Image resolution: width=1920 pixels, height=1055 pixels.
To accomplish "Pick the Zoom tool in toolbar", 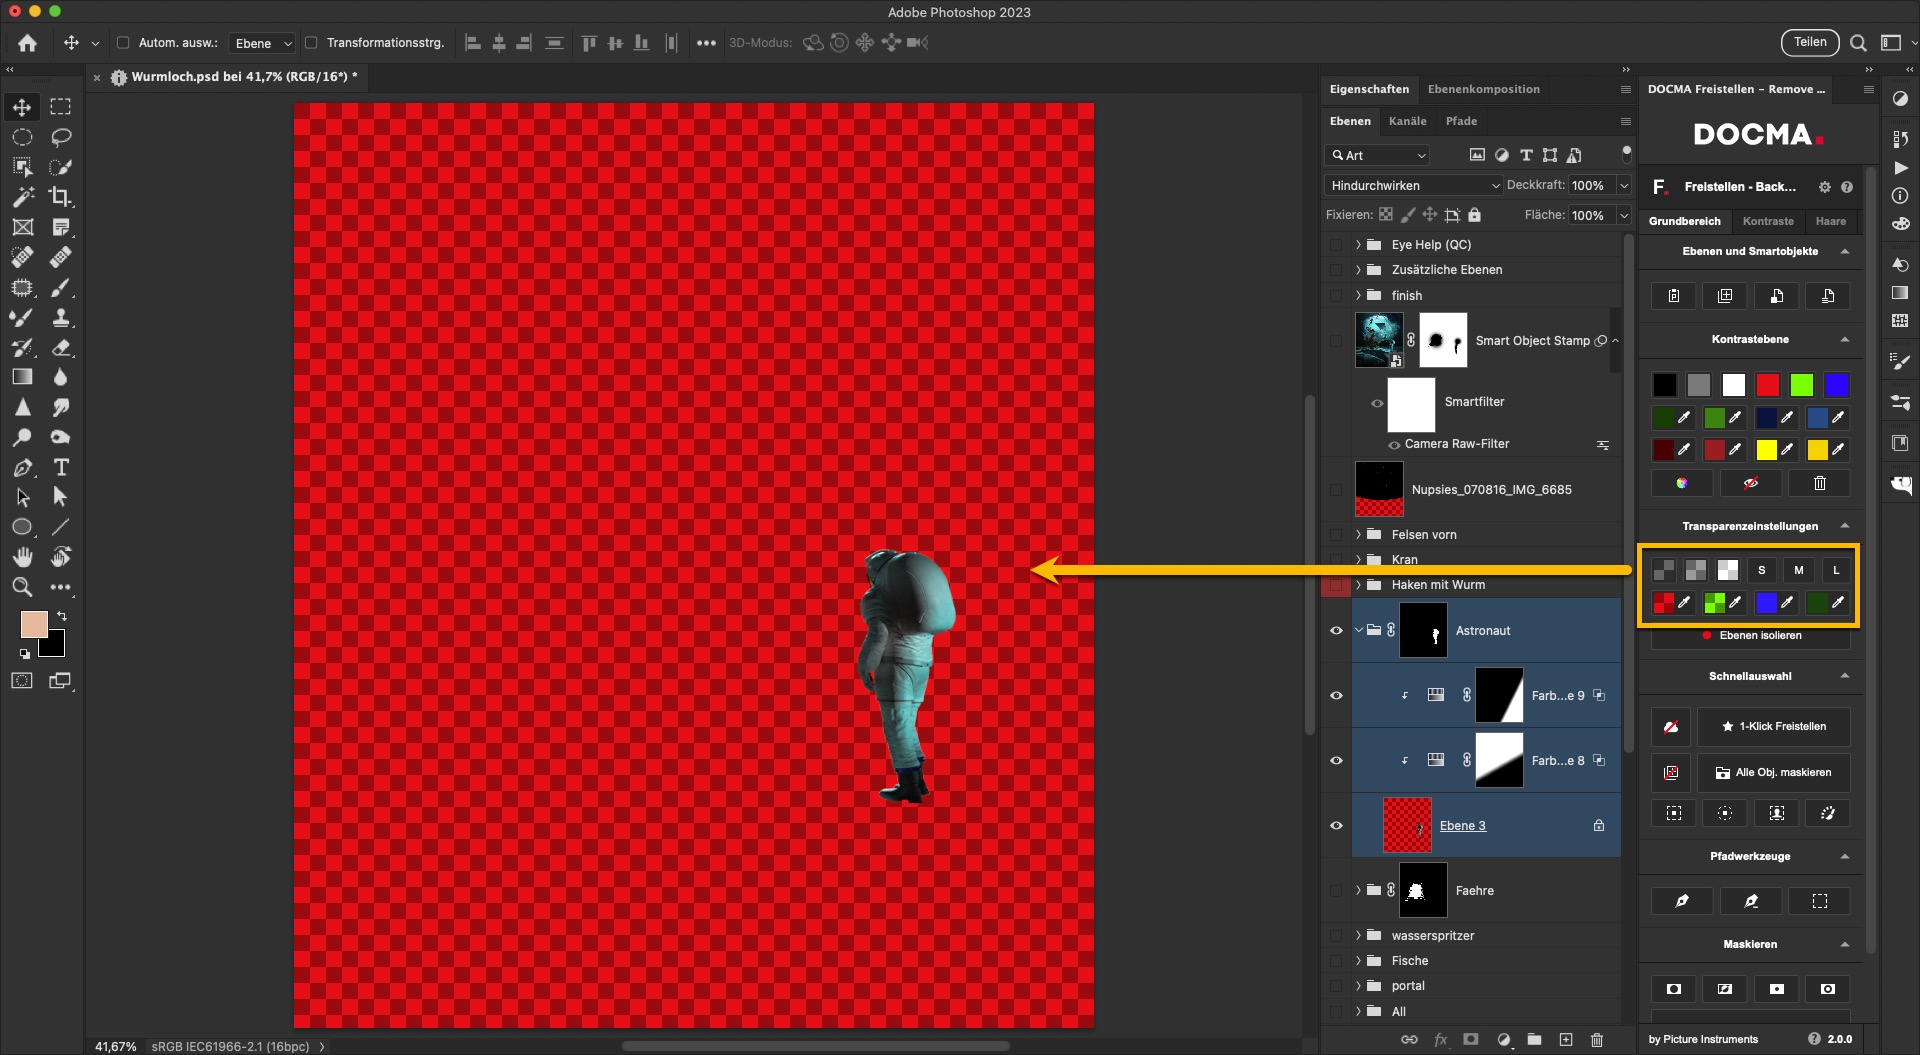I will [x=22, y=587].
